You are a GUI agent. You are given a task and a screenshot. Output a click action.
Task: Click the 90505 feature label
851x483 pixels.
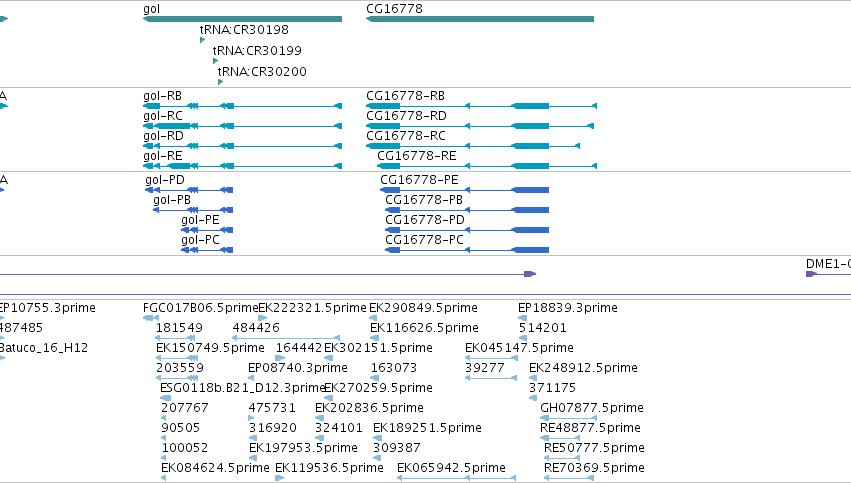click(181, 428)
